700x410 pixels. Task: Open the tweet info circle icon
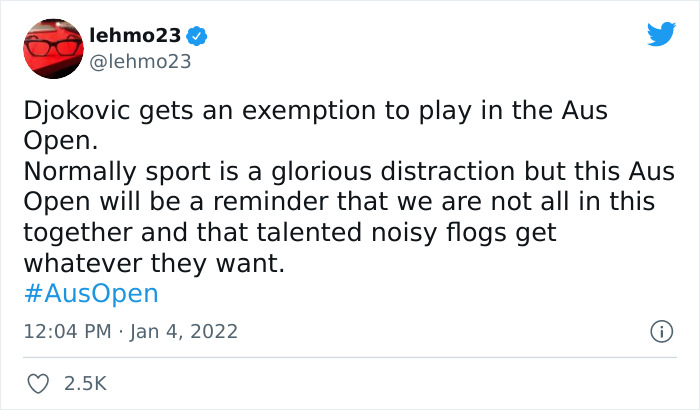[x=660, y=330]
